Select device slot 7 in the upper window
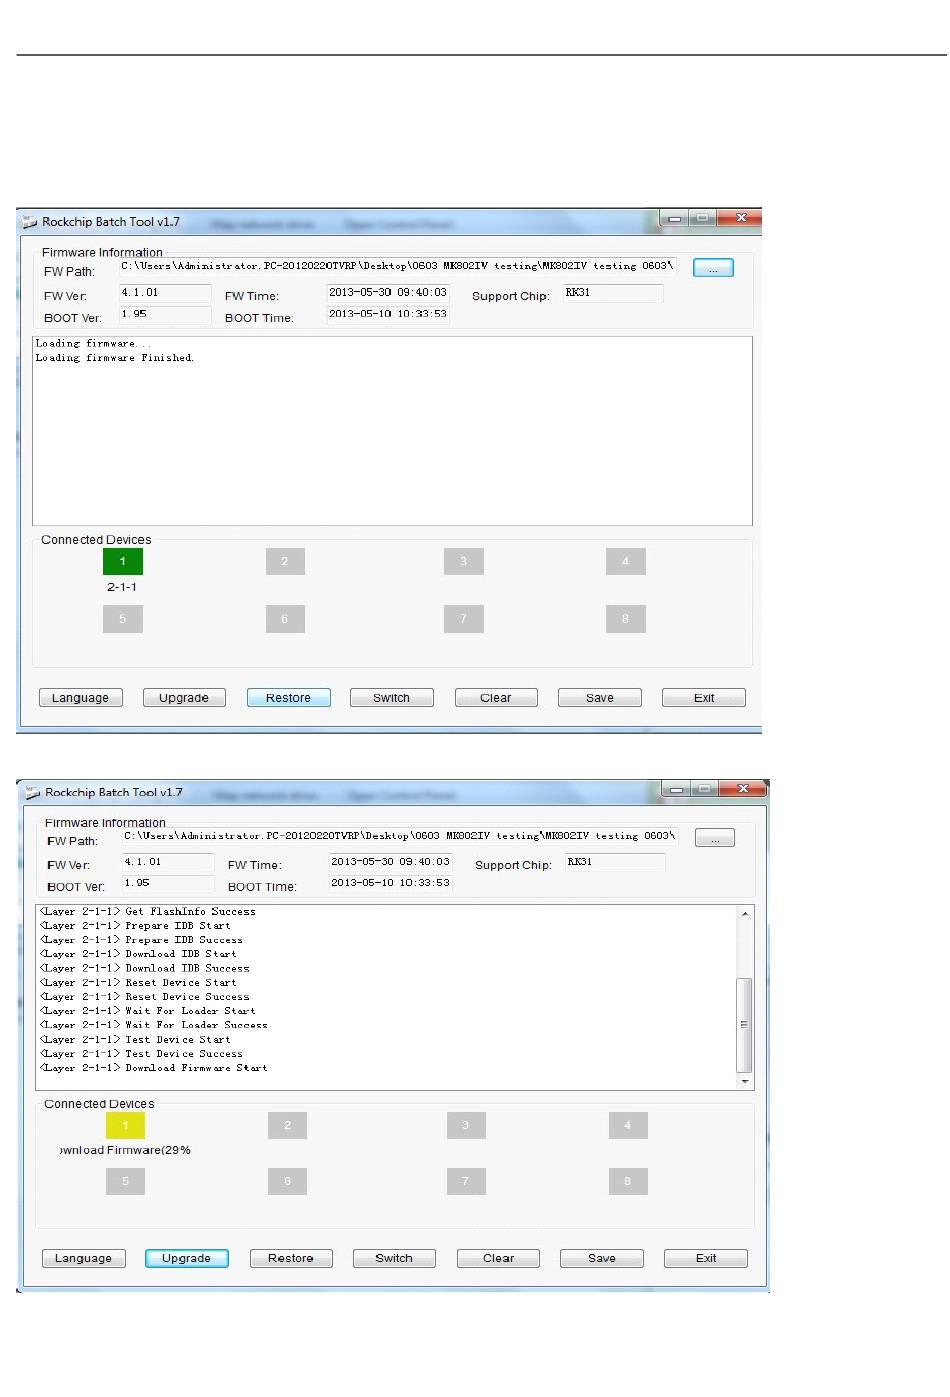This screenshot has width=950, height=1397. [x=464, y=619]
